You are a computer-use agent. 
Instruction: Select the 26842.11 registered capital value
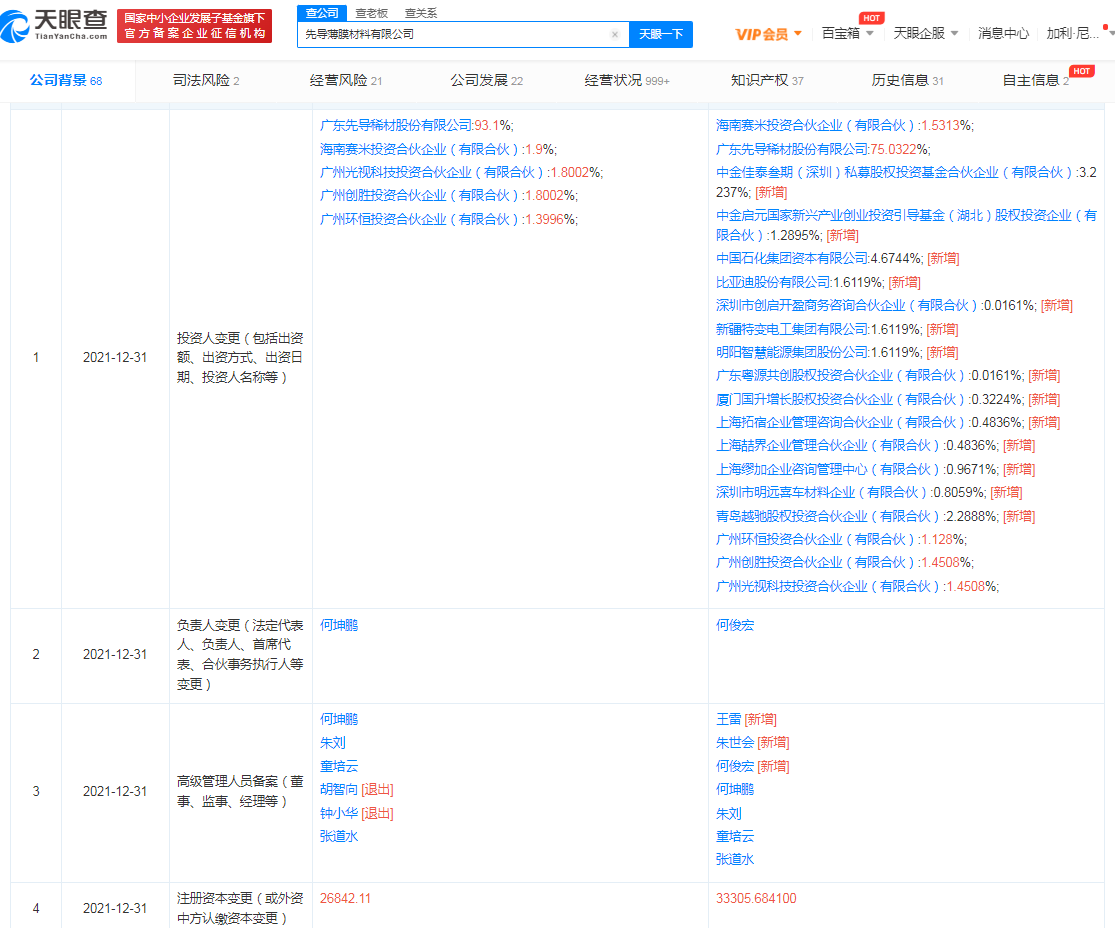coord(346,899)
